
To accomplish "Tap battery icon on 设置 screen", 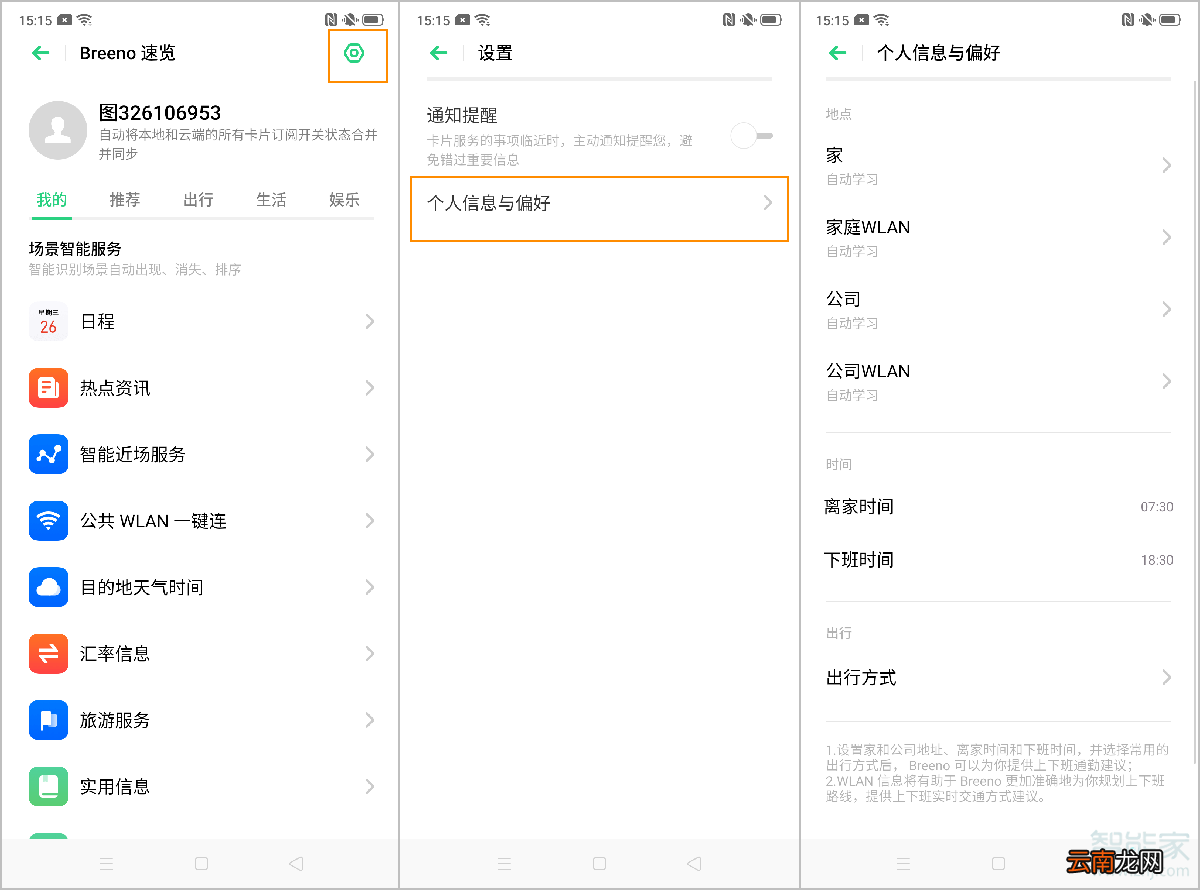I will (x=771, y=20).
